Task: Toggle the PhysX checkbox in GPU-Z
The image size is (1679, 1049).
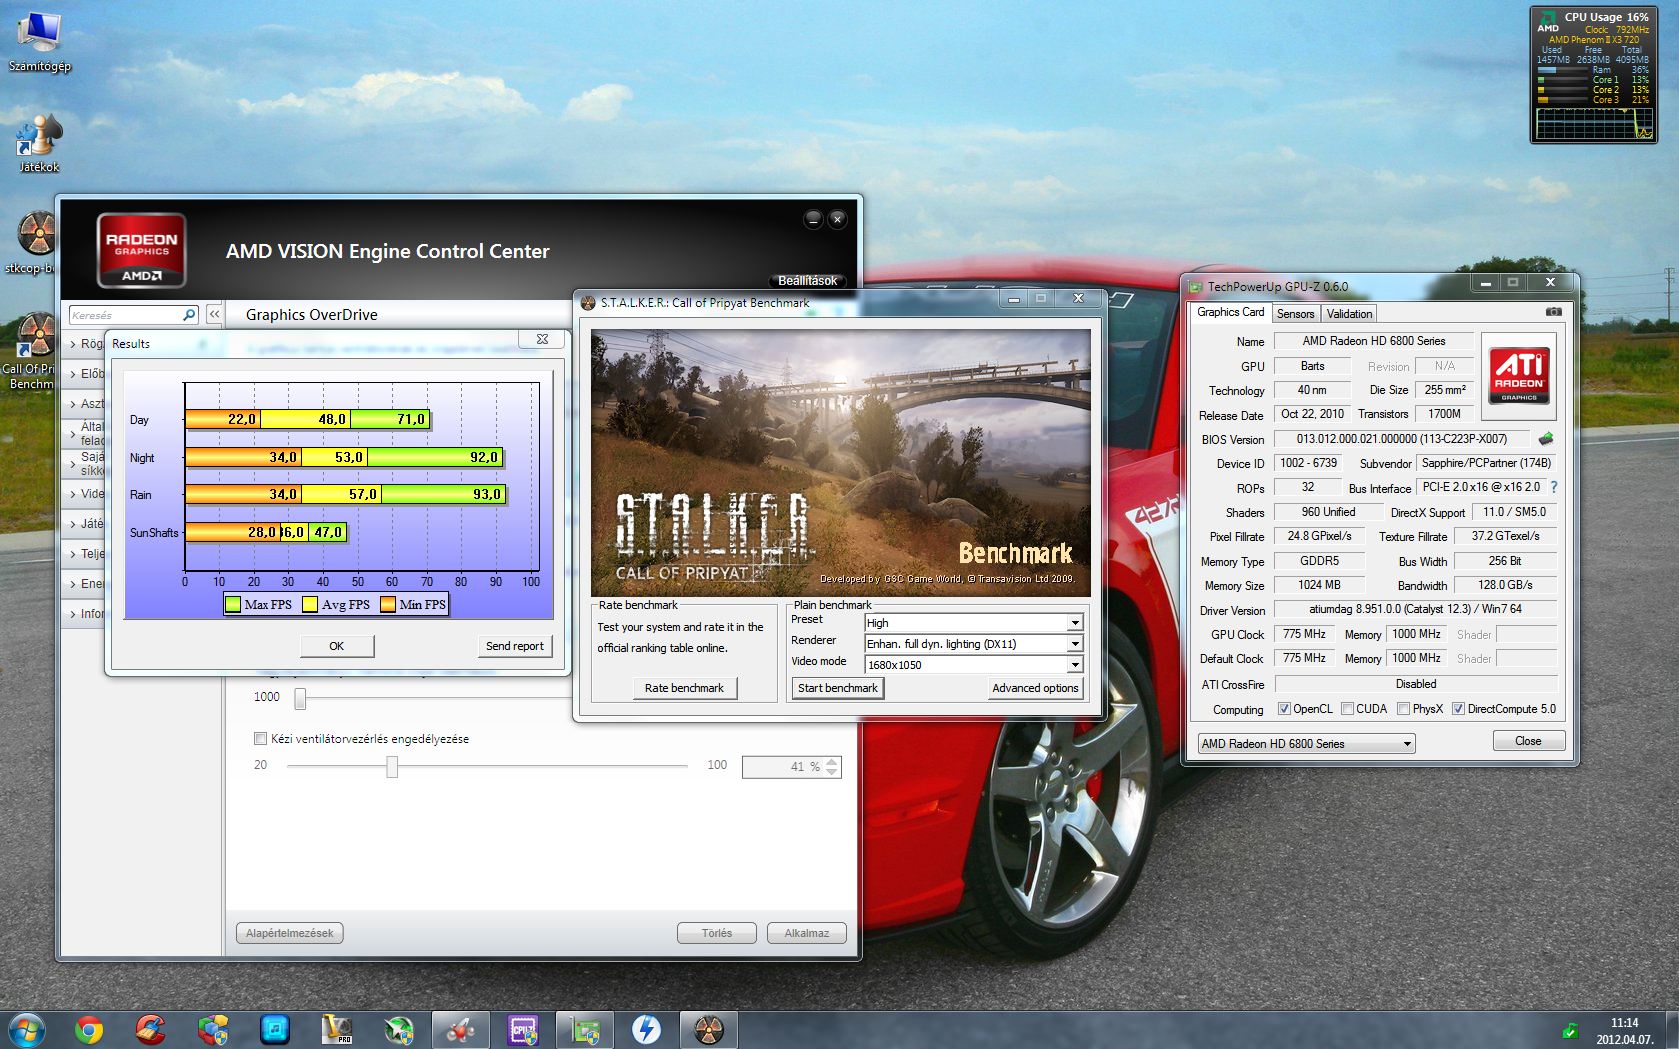Action: pyautogui.click(x=1404, y=709)
